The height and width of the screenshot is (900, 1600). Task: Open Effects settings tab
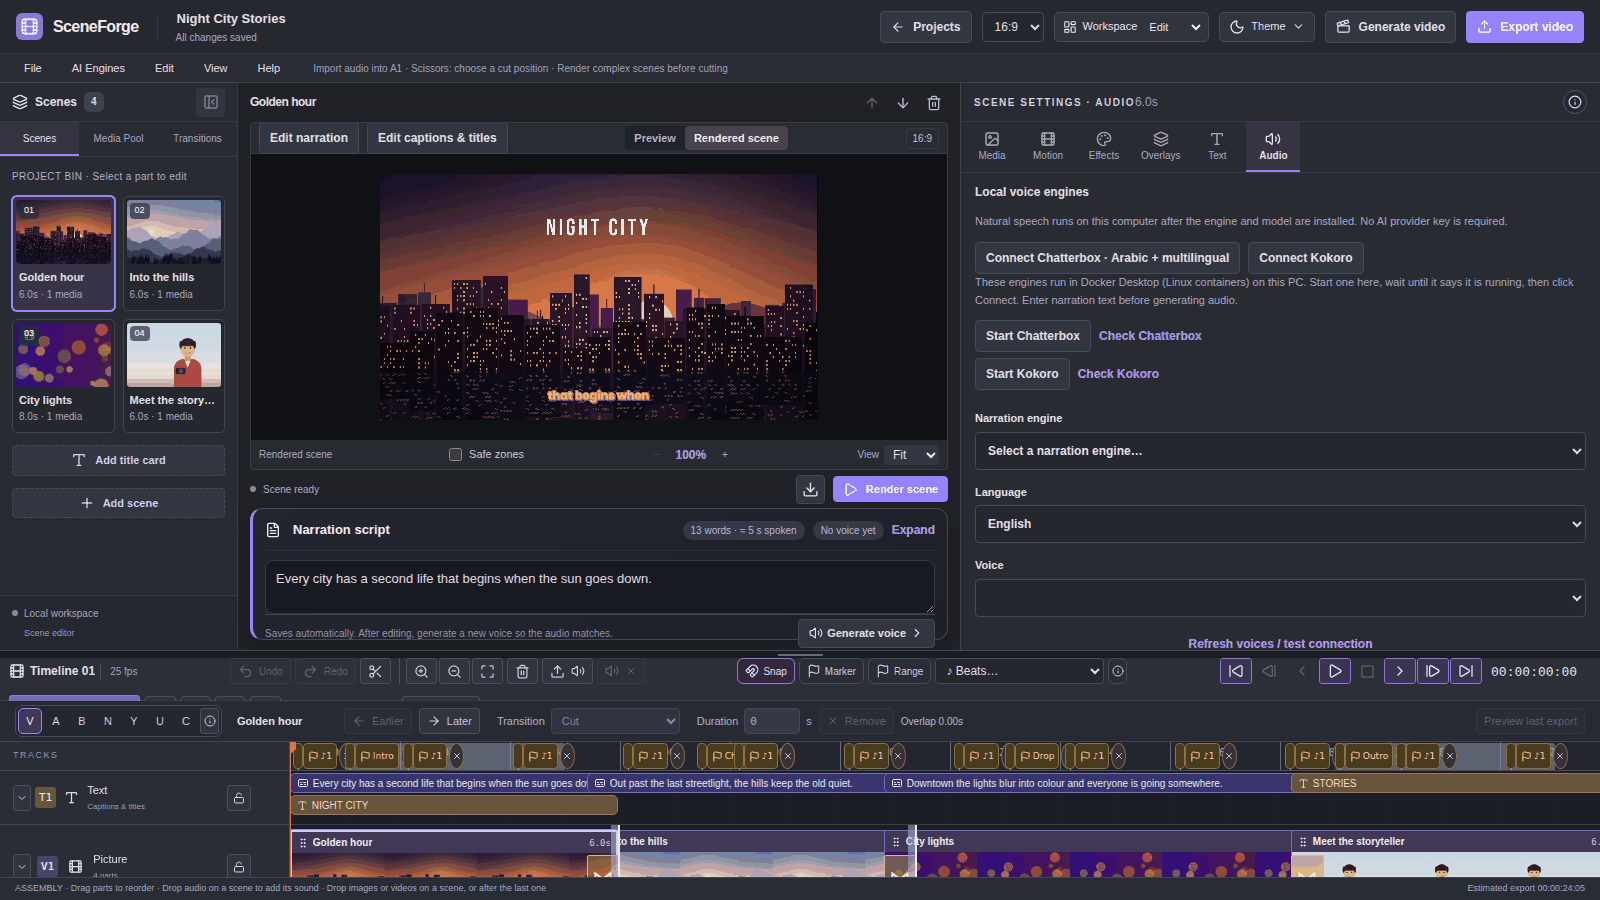click(1104, 146)
